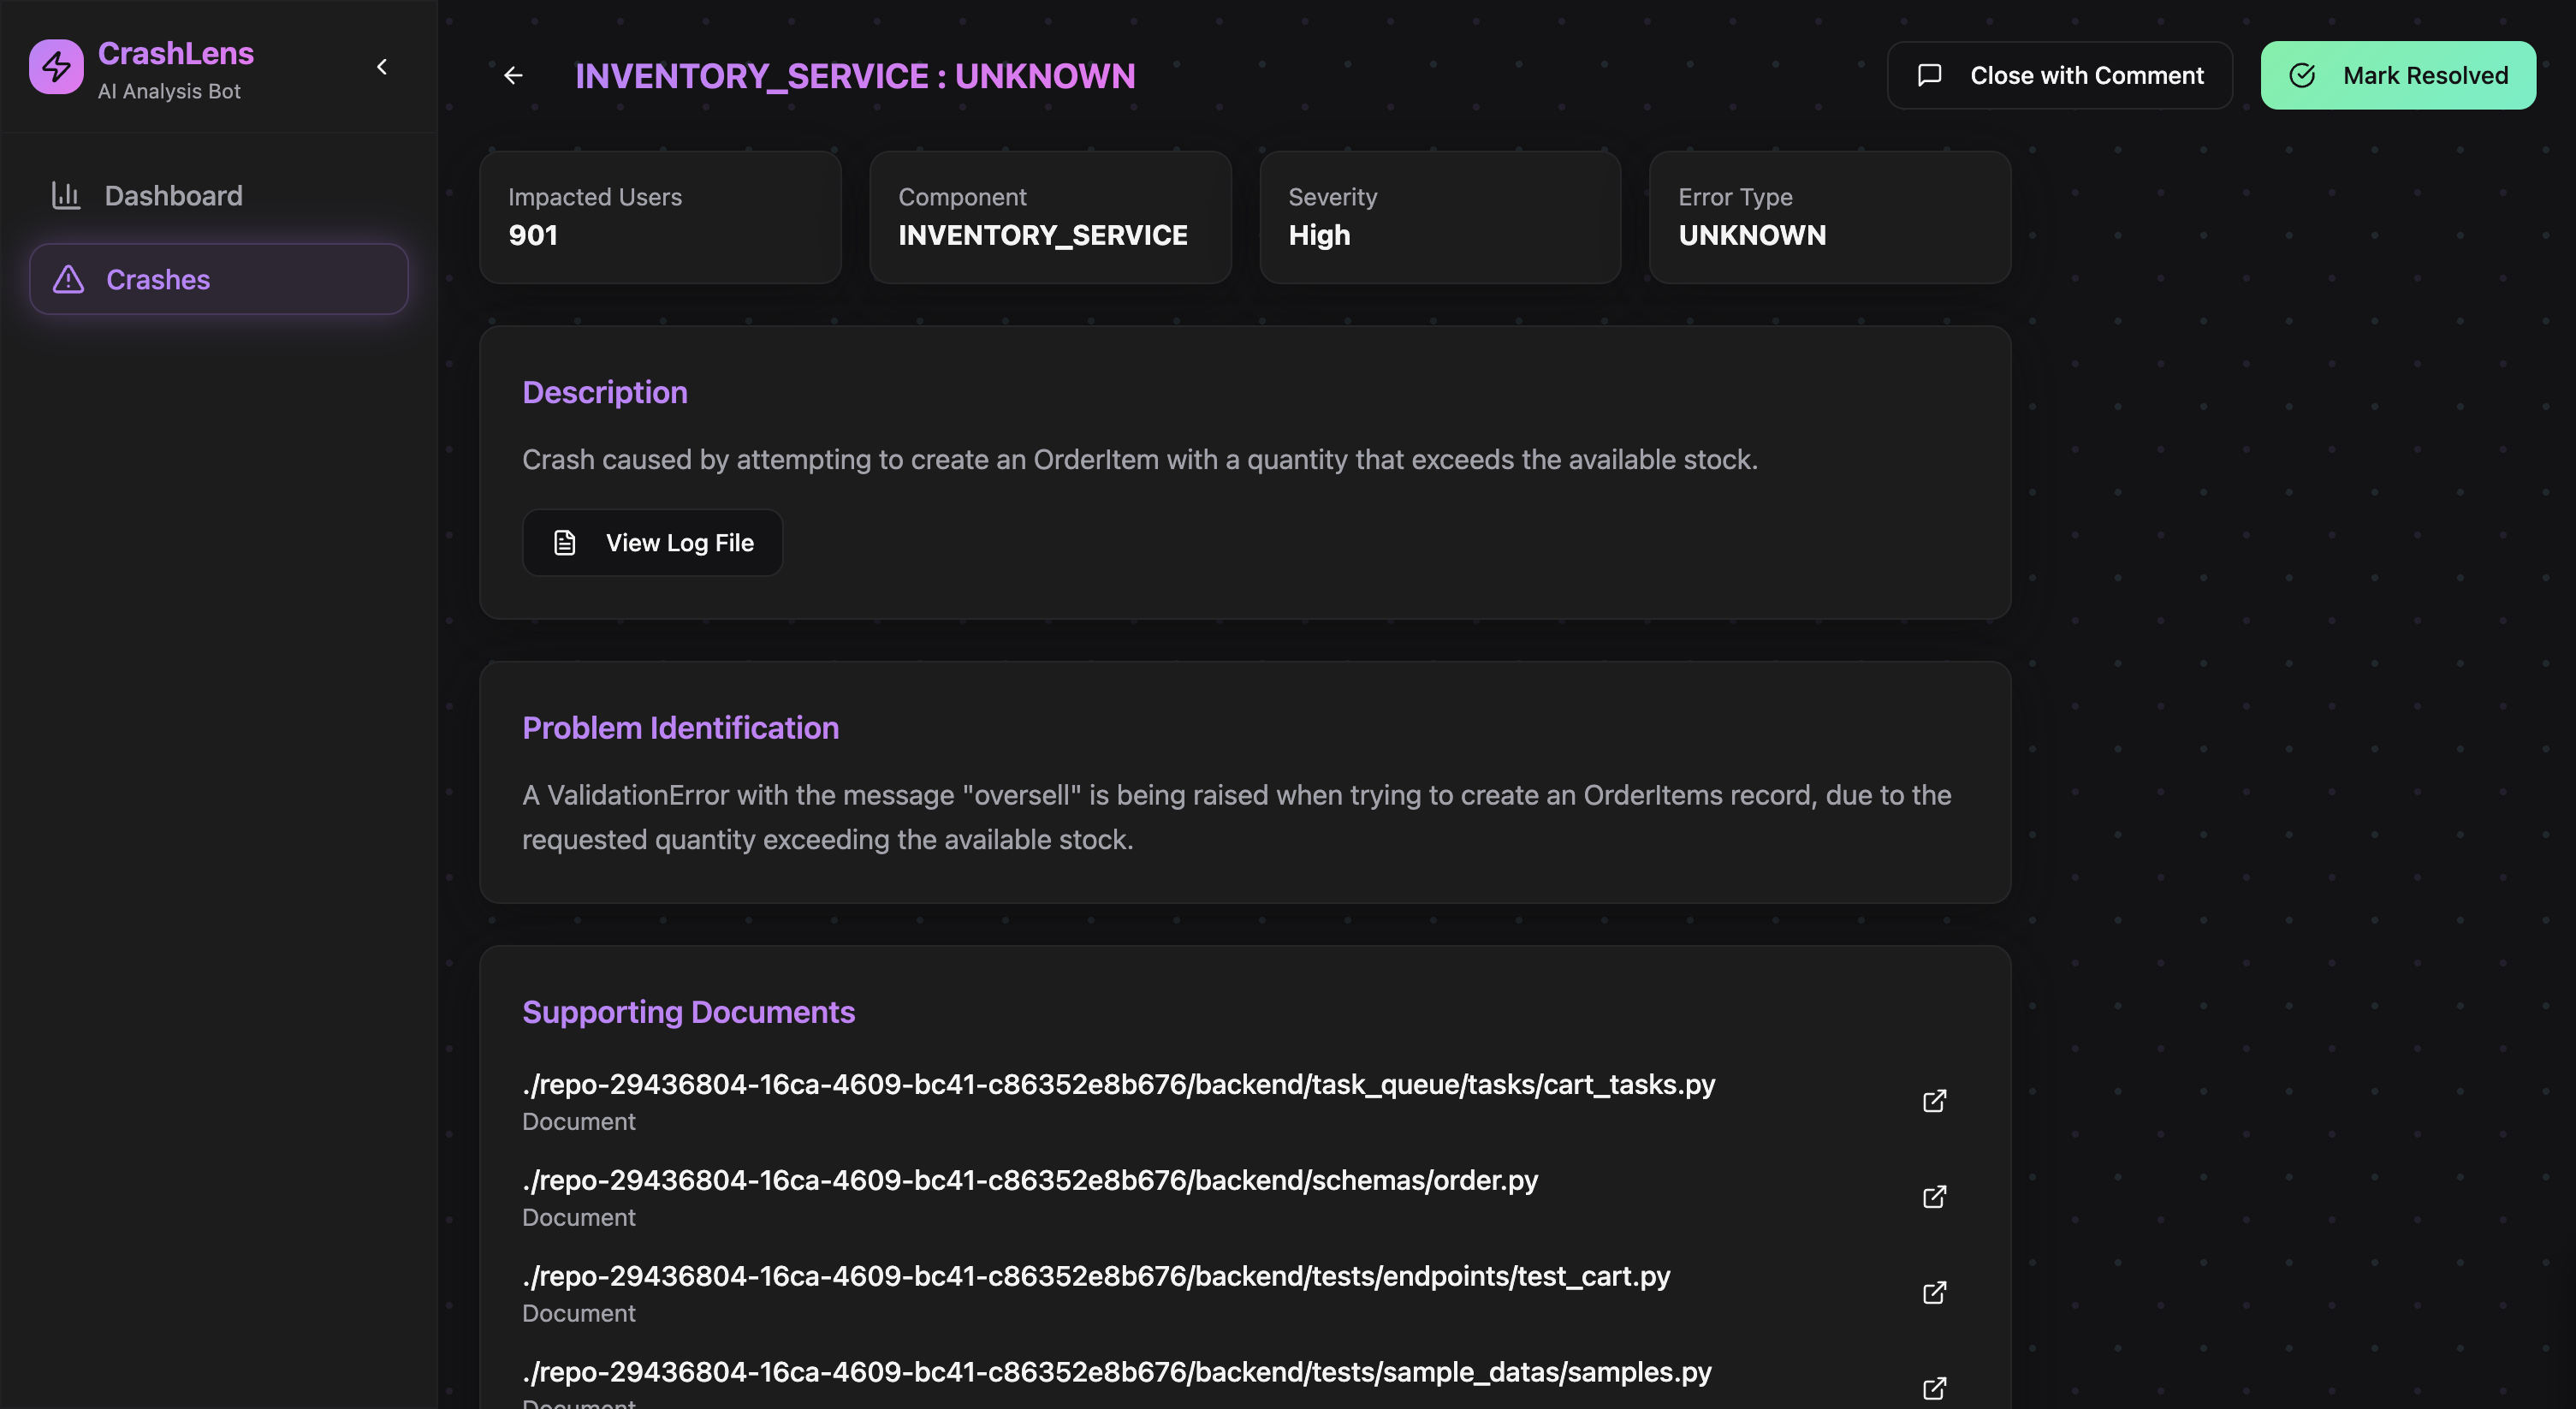Viewport: 2576px width, 1409px height.
Task: Go back using the left arrow
Action: pos(513,76)
